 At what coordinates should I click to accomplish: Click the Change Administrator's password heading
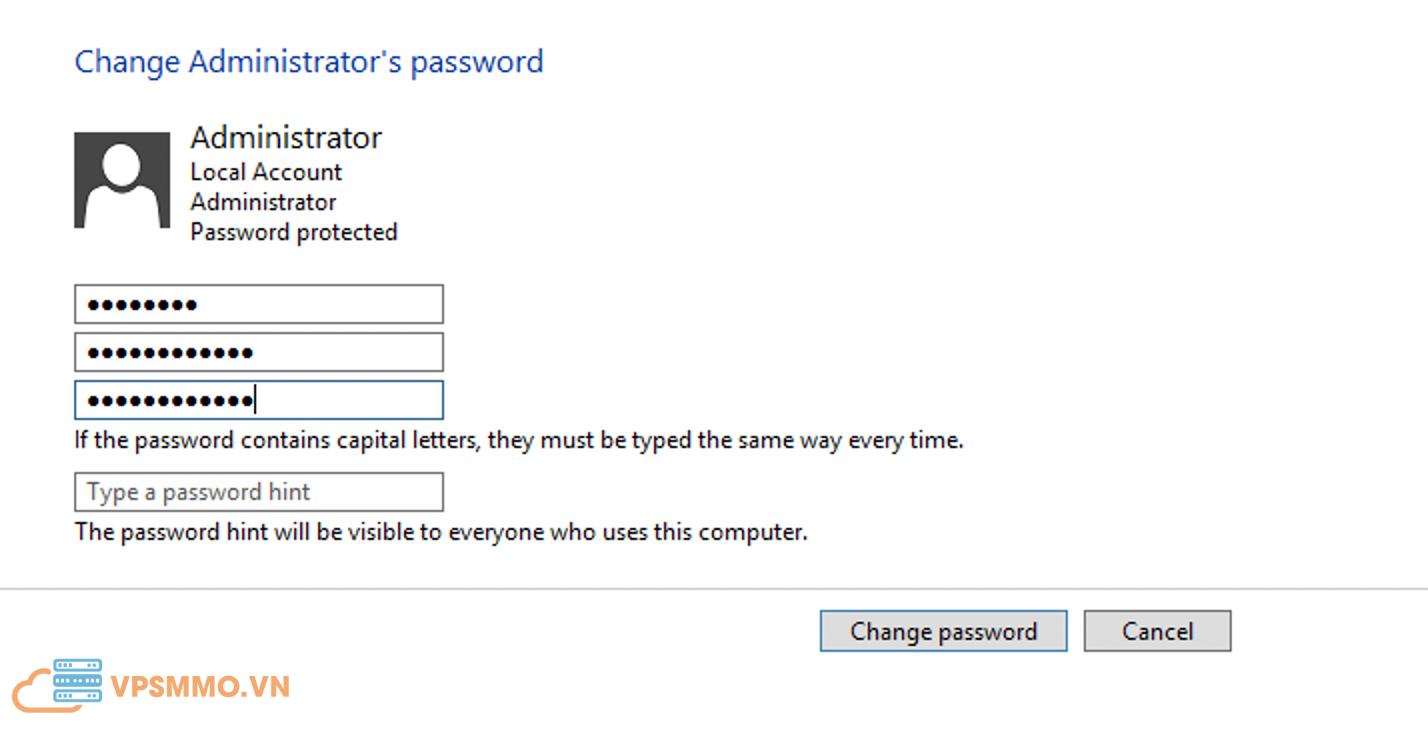(x=308, y=62)
